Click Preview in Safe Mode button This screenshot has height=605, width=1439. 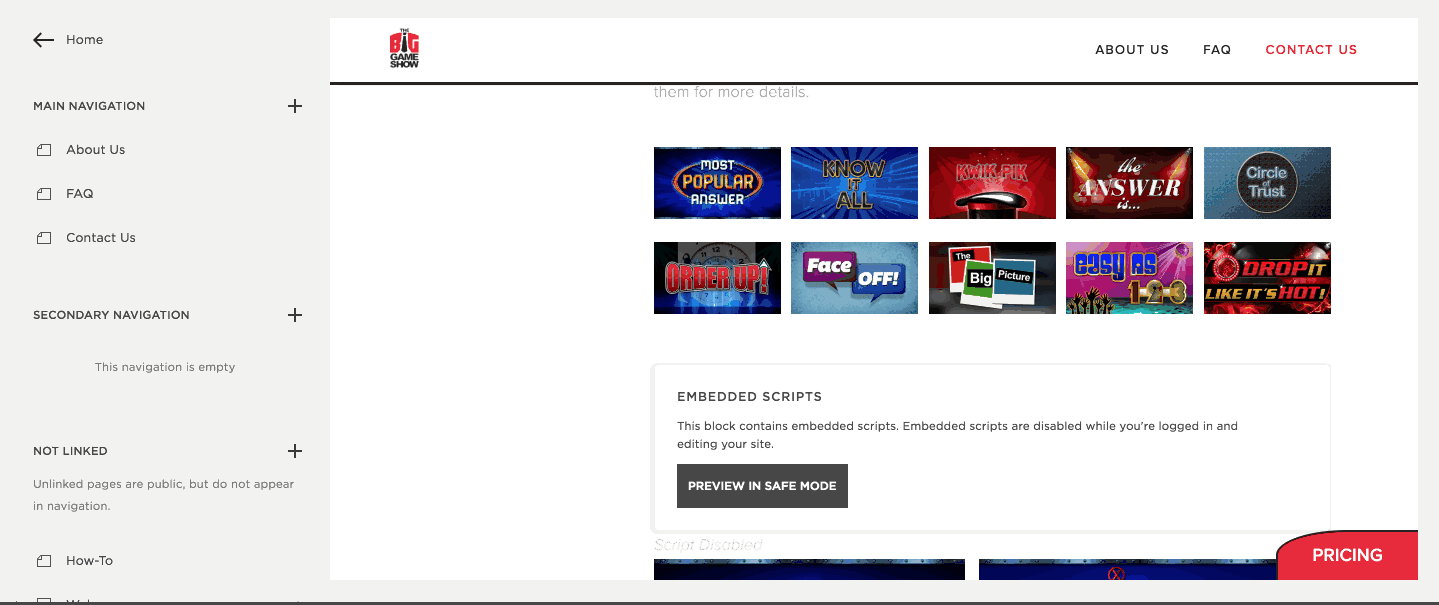pyautogui.click(x=762, y=486)
